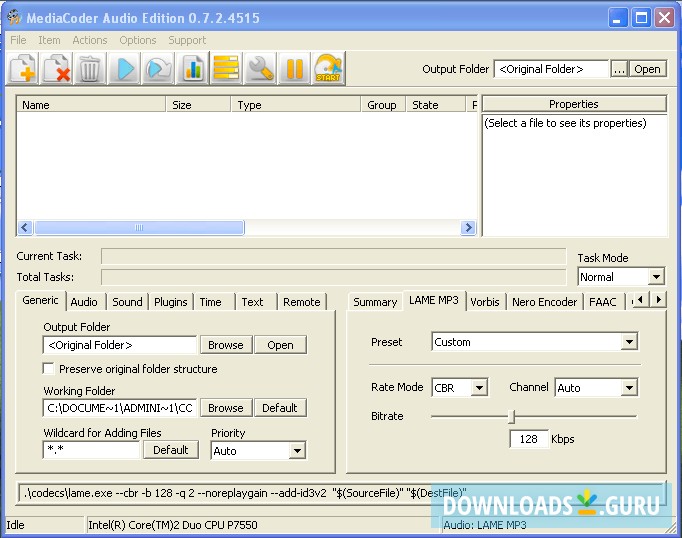Viewport: 682px width, 538px height.
Task: Click the Idle status bar entry
Action: (43, 525)
